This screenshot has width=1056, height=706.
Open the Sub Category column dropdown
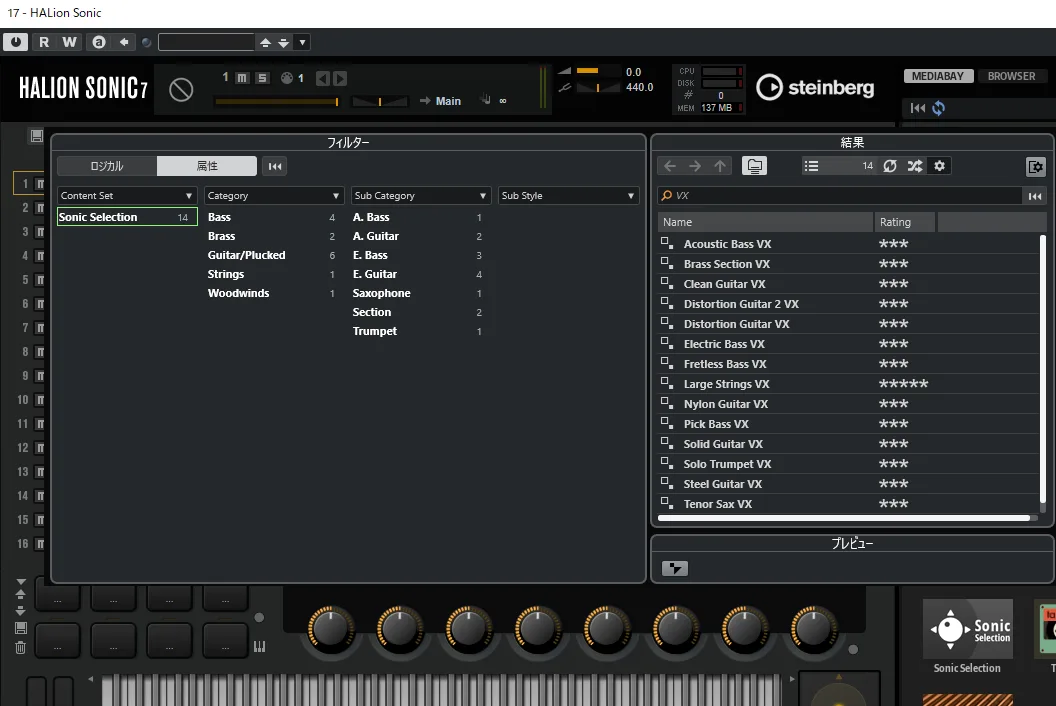(420, 195)
